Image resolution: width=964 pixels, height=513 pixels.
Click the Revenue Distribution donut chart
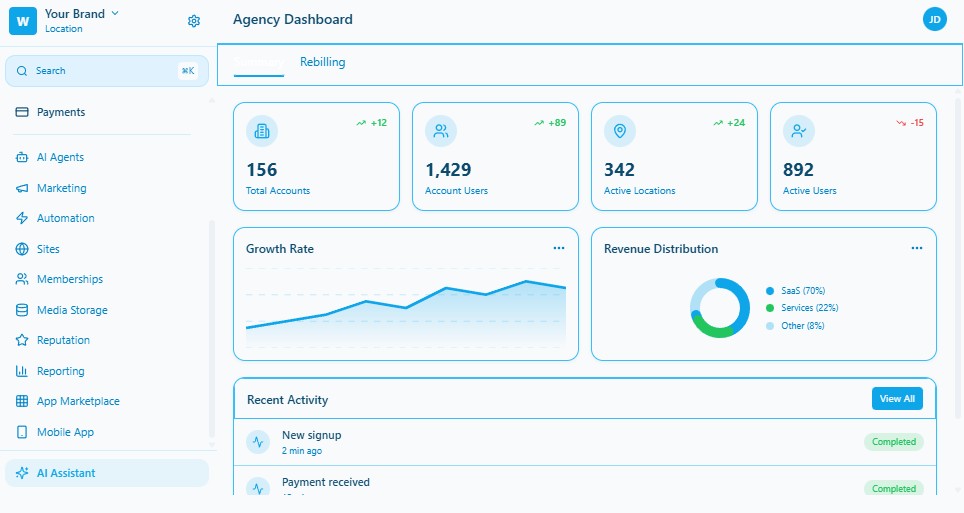(x=720, y=308)
